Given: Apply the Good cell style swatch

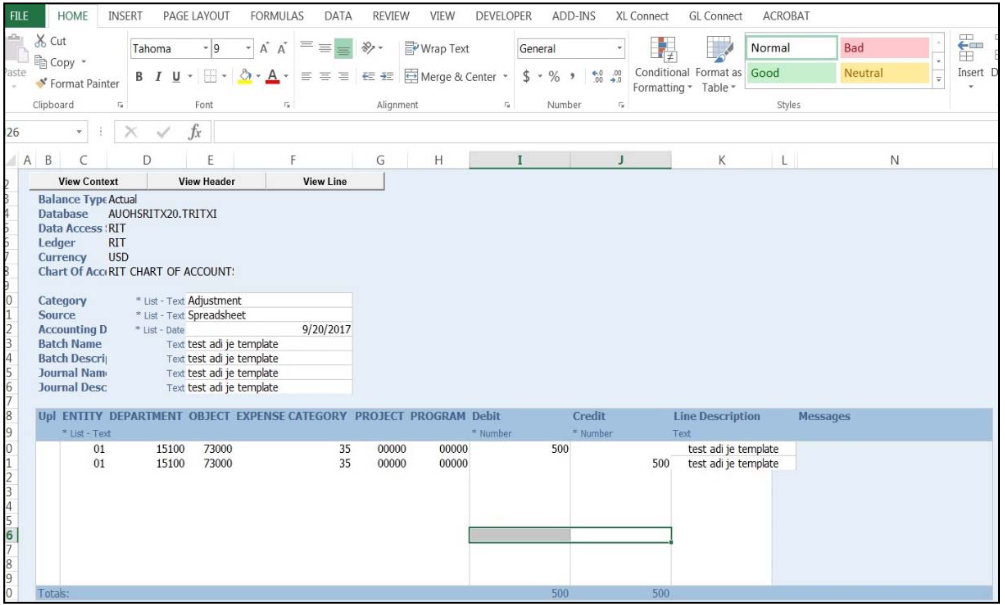Looking at the screenshot, I should [790, 73].
